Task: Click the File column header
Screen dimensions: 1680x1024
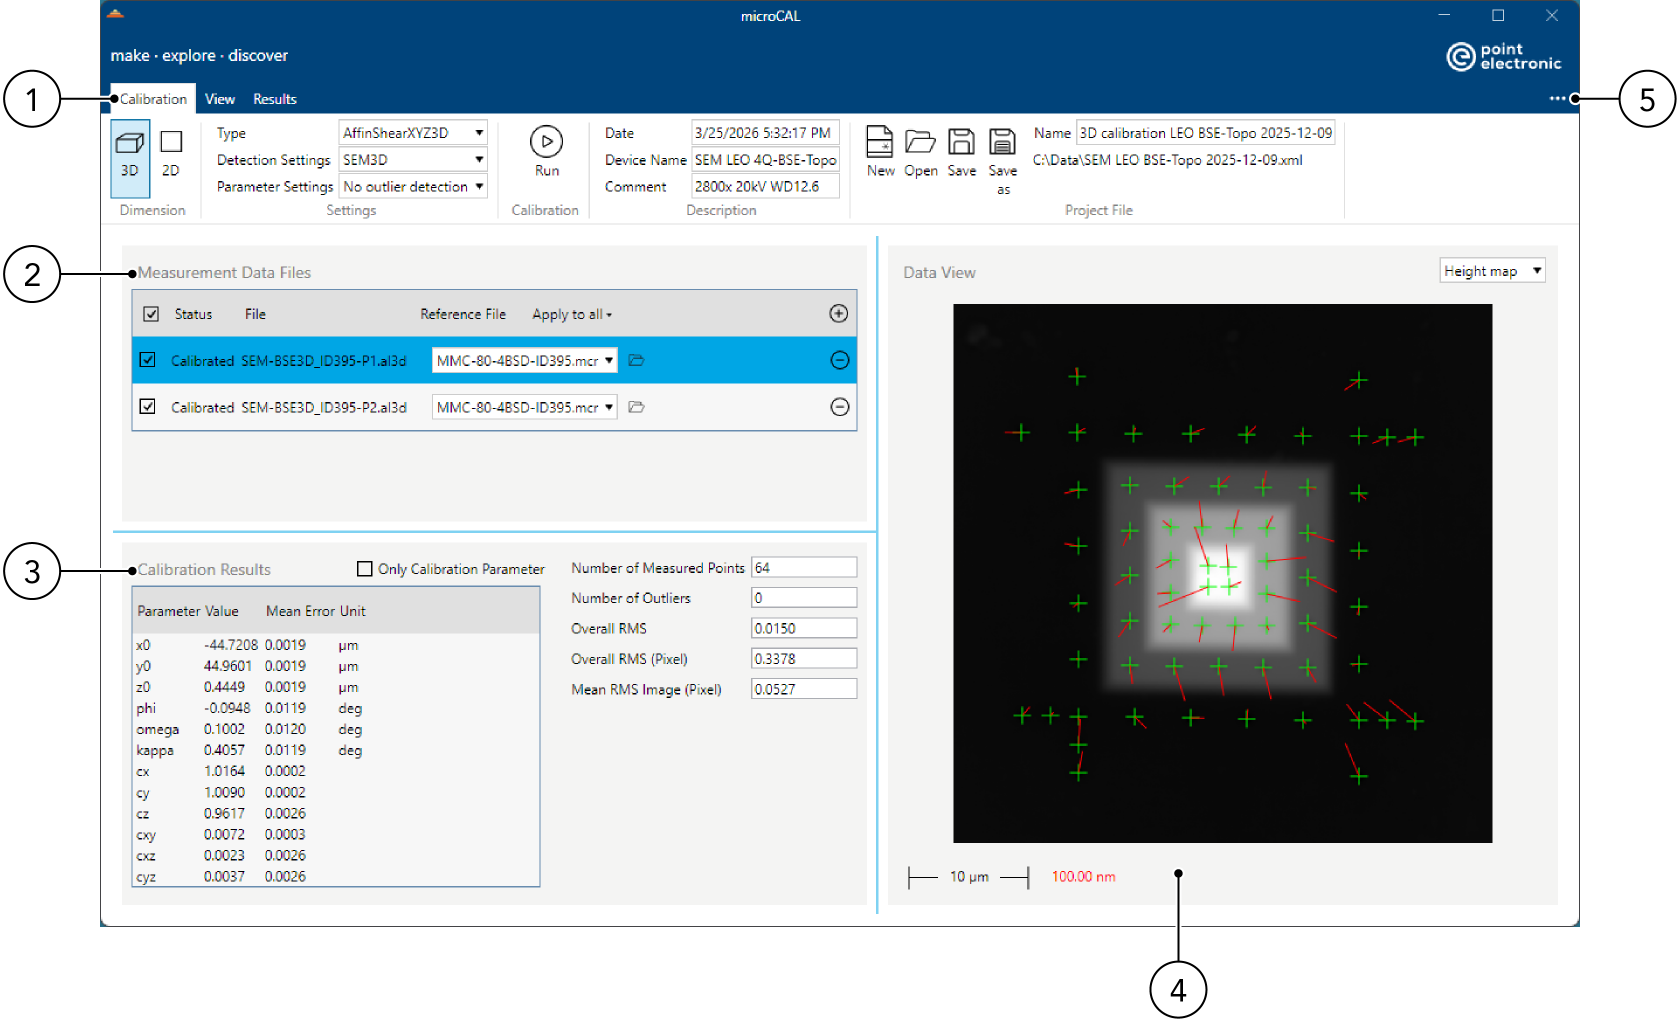Action: pyautogui.click(x=255, y=314)
